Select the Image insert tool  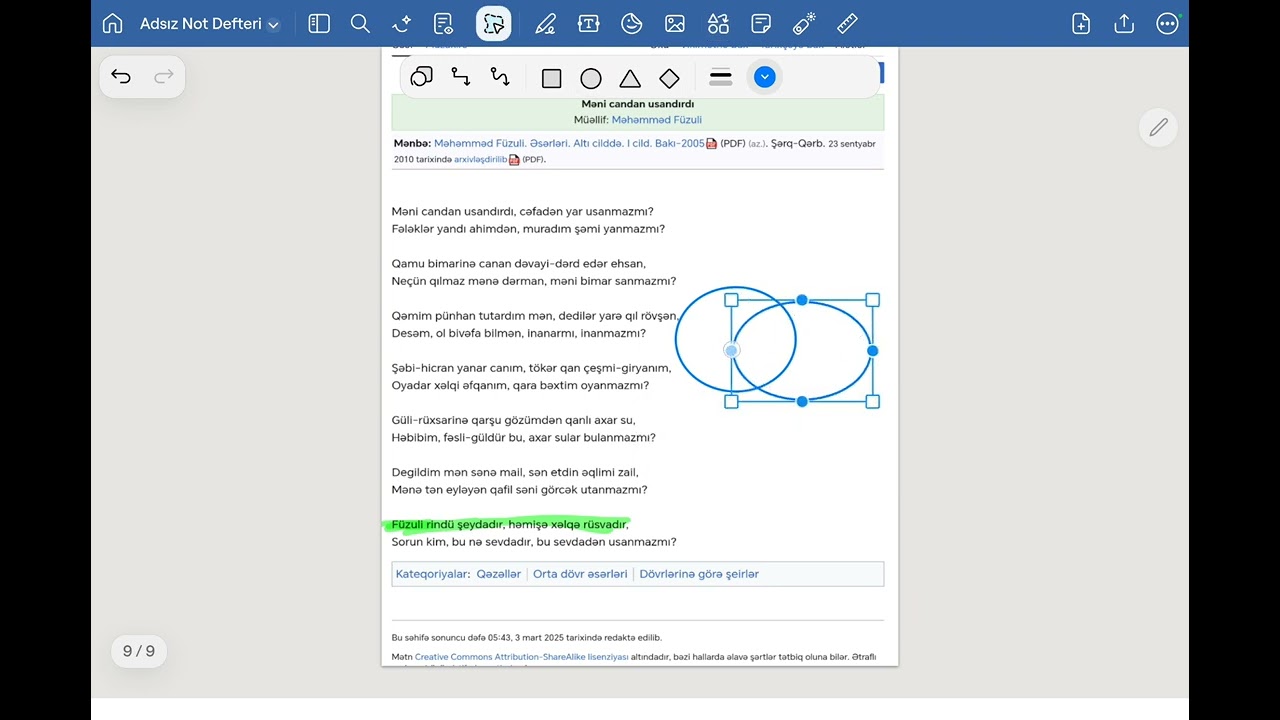[675, 24]
